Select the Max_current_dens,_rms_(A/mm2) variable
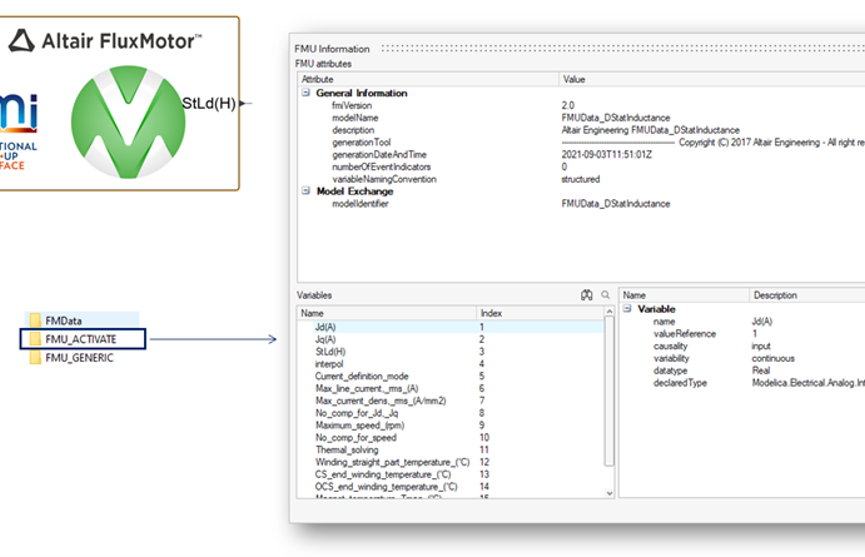This screenshot has height=557, width=865. pyautogui.click(x=451, y=400)
